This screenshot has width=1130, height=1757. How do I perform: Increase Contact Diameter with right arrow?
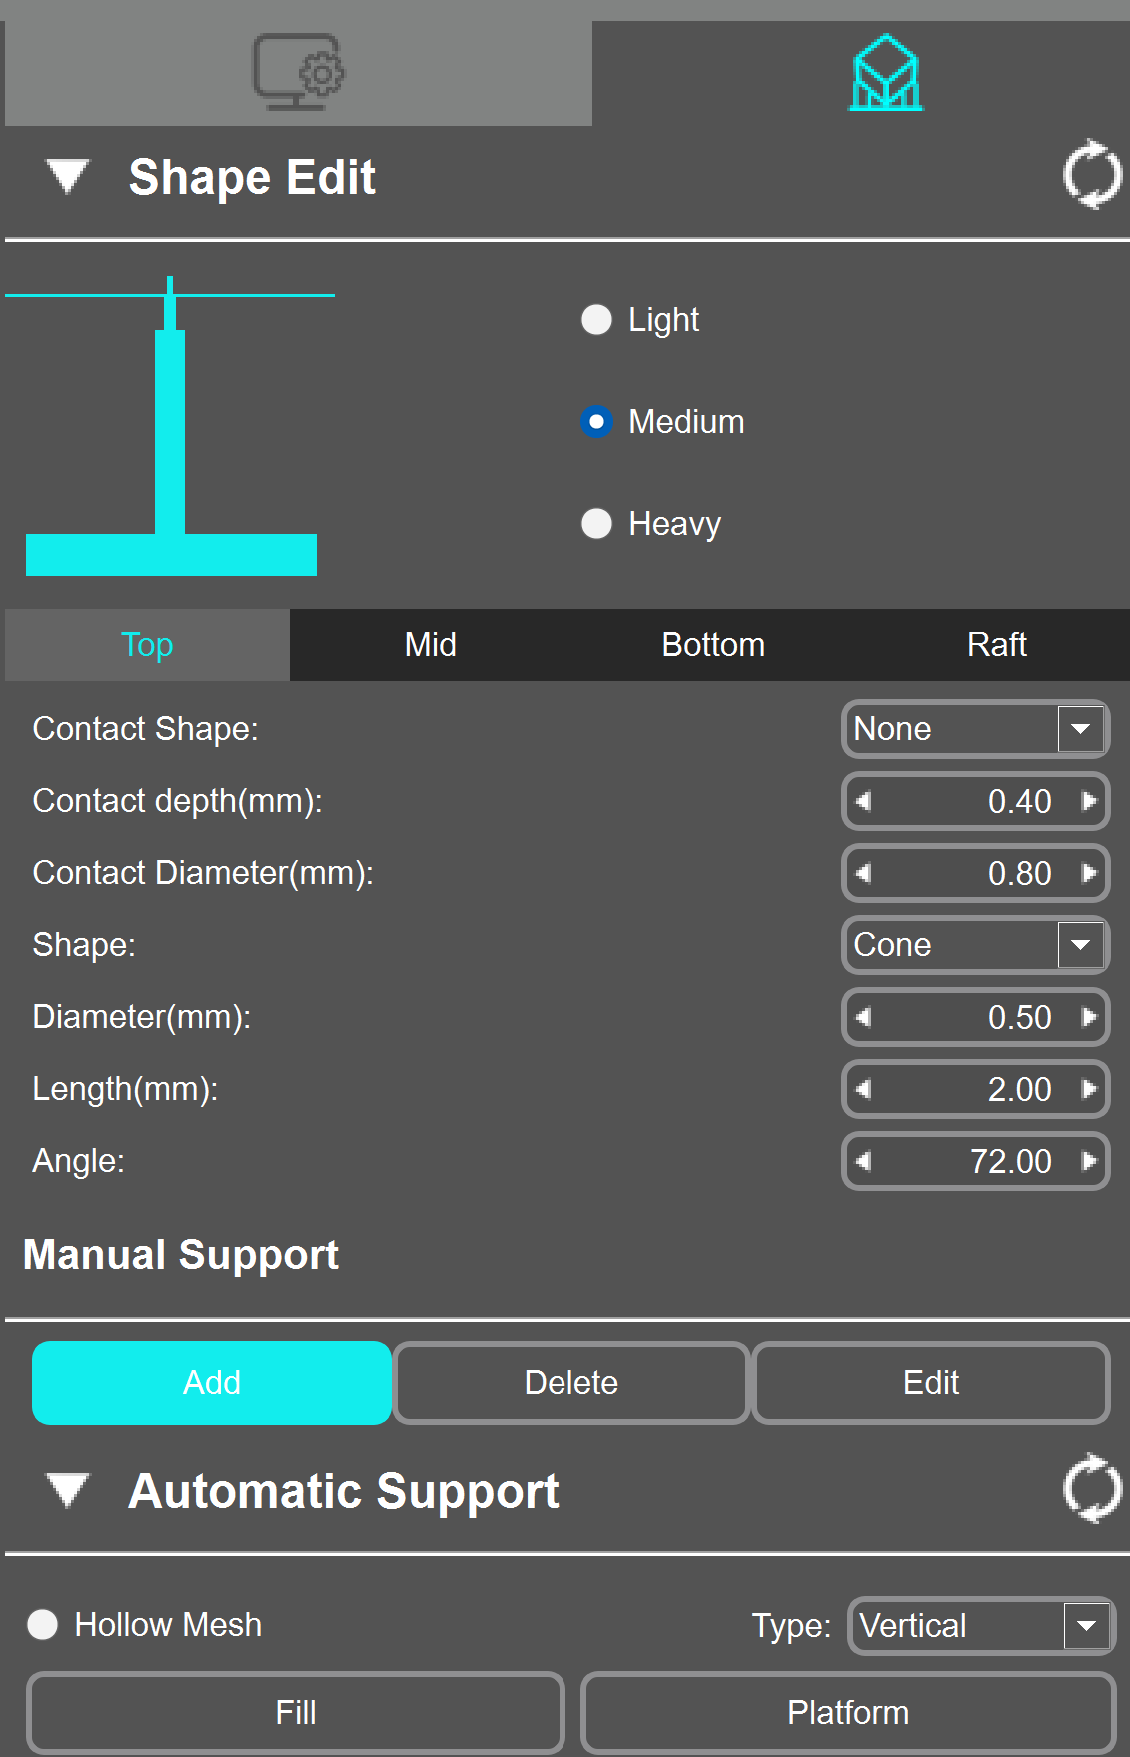(1089, 873)
